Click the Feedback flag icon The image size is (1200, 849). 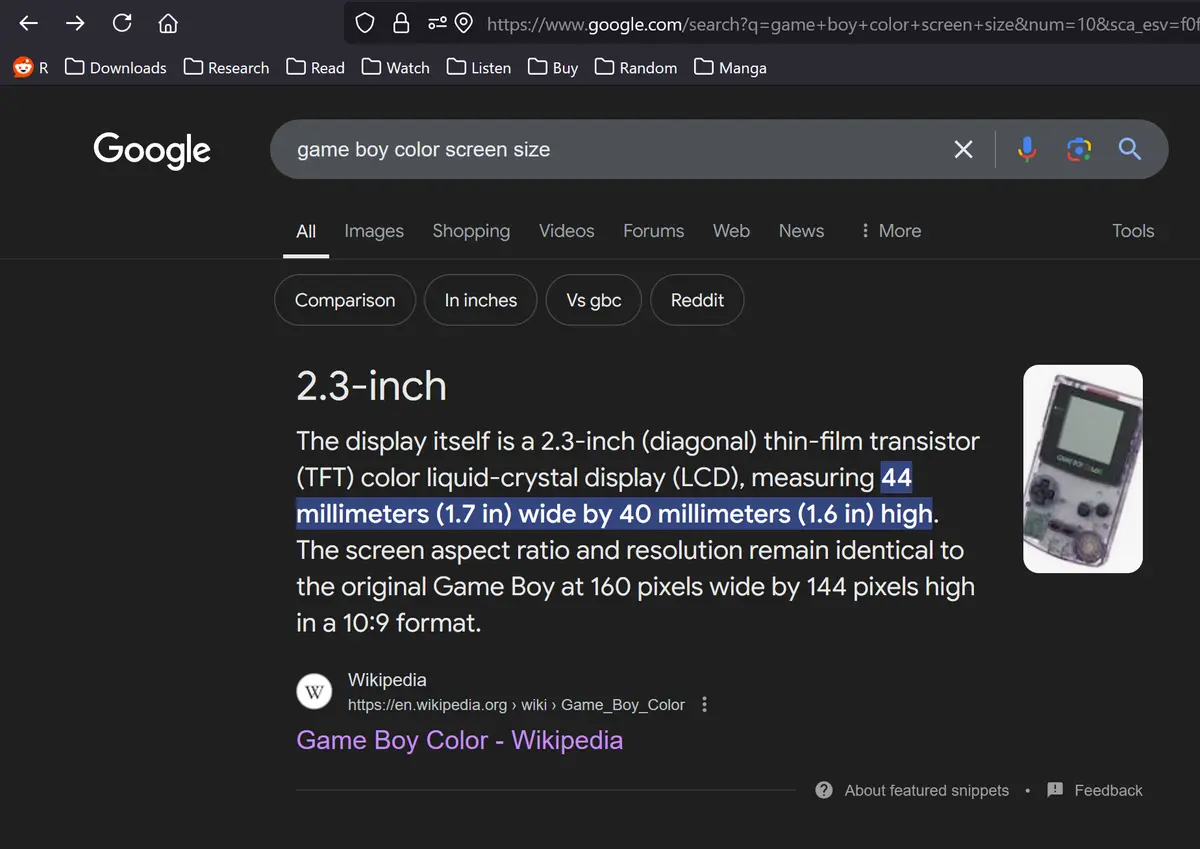point(1055,790)
